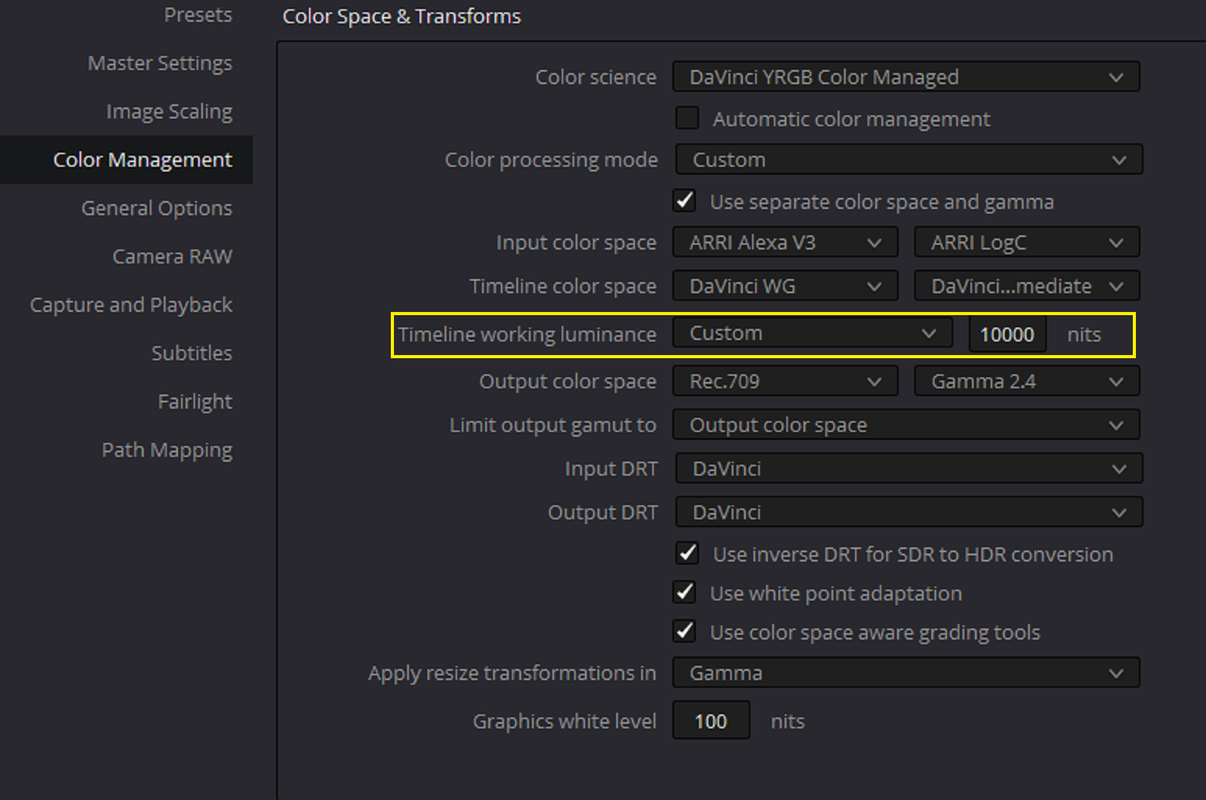Open the Color processing mode dropdown
Image resolution: width=1206 pixels, height=800 pixels.
click(909, 160)
